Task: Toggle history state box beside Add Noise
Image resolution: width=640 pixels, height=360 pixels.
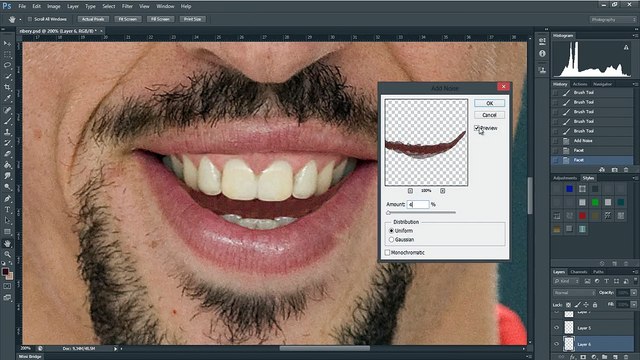Action: point(555,141)
